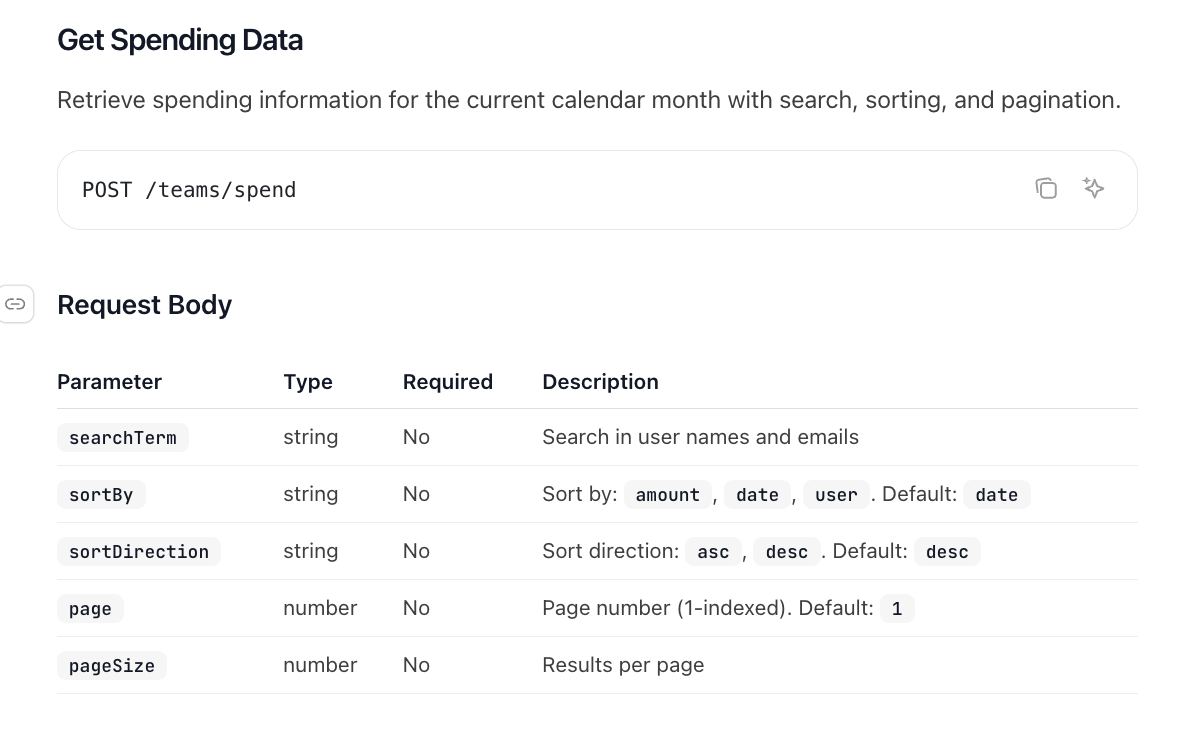Click the POST /teams/spend endpoint text

[x=189, y=190]
